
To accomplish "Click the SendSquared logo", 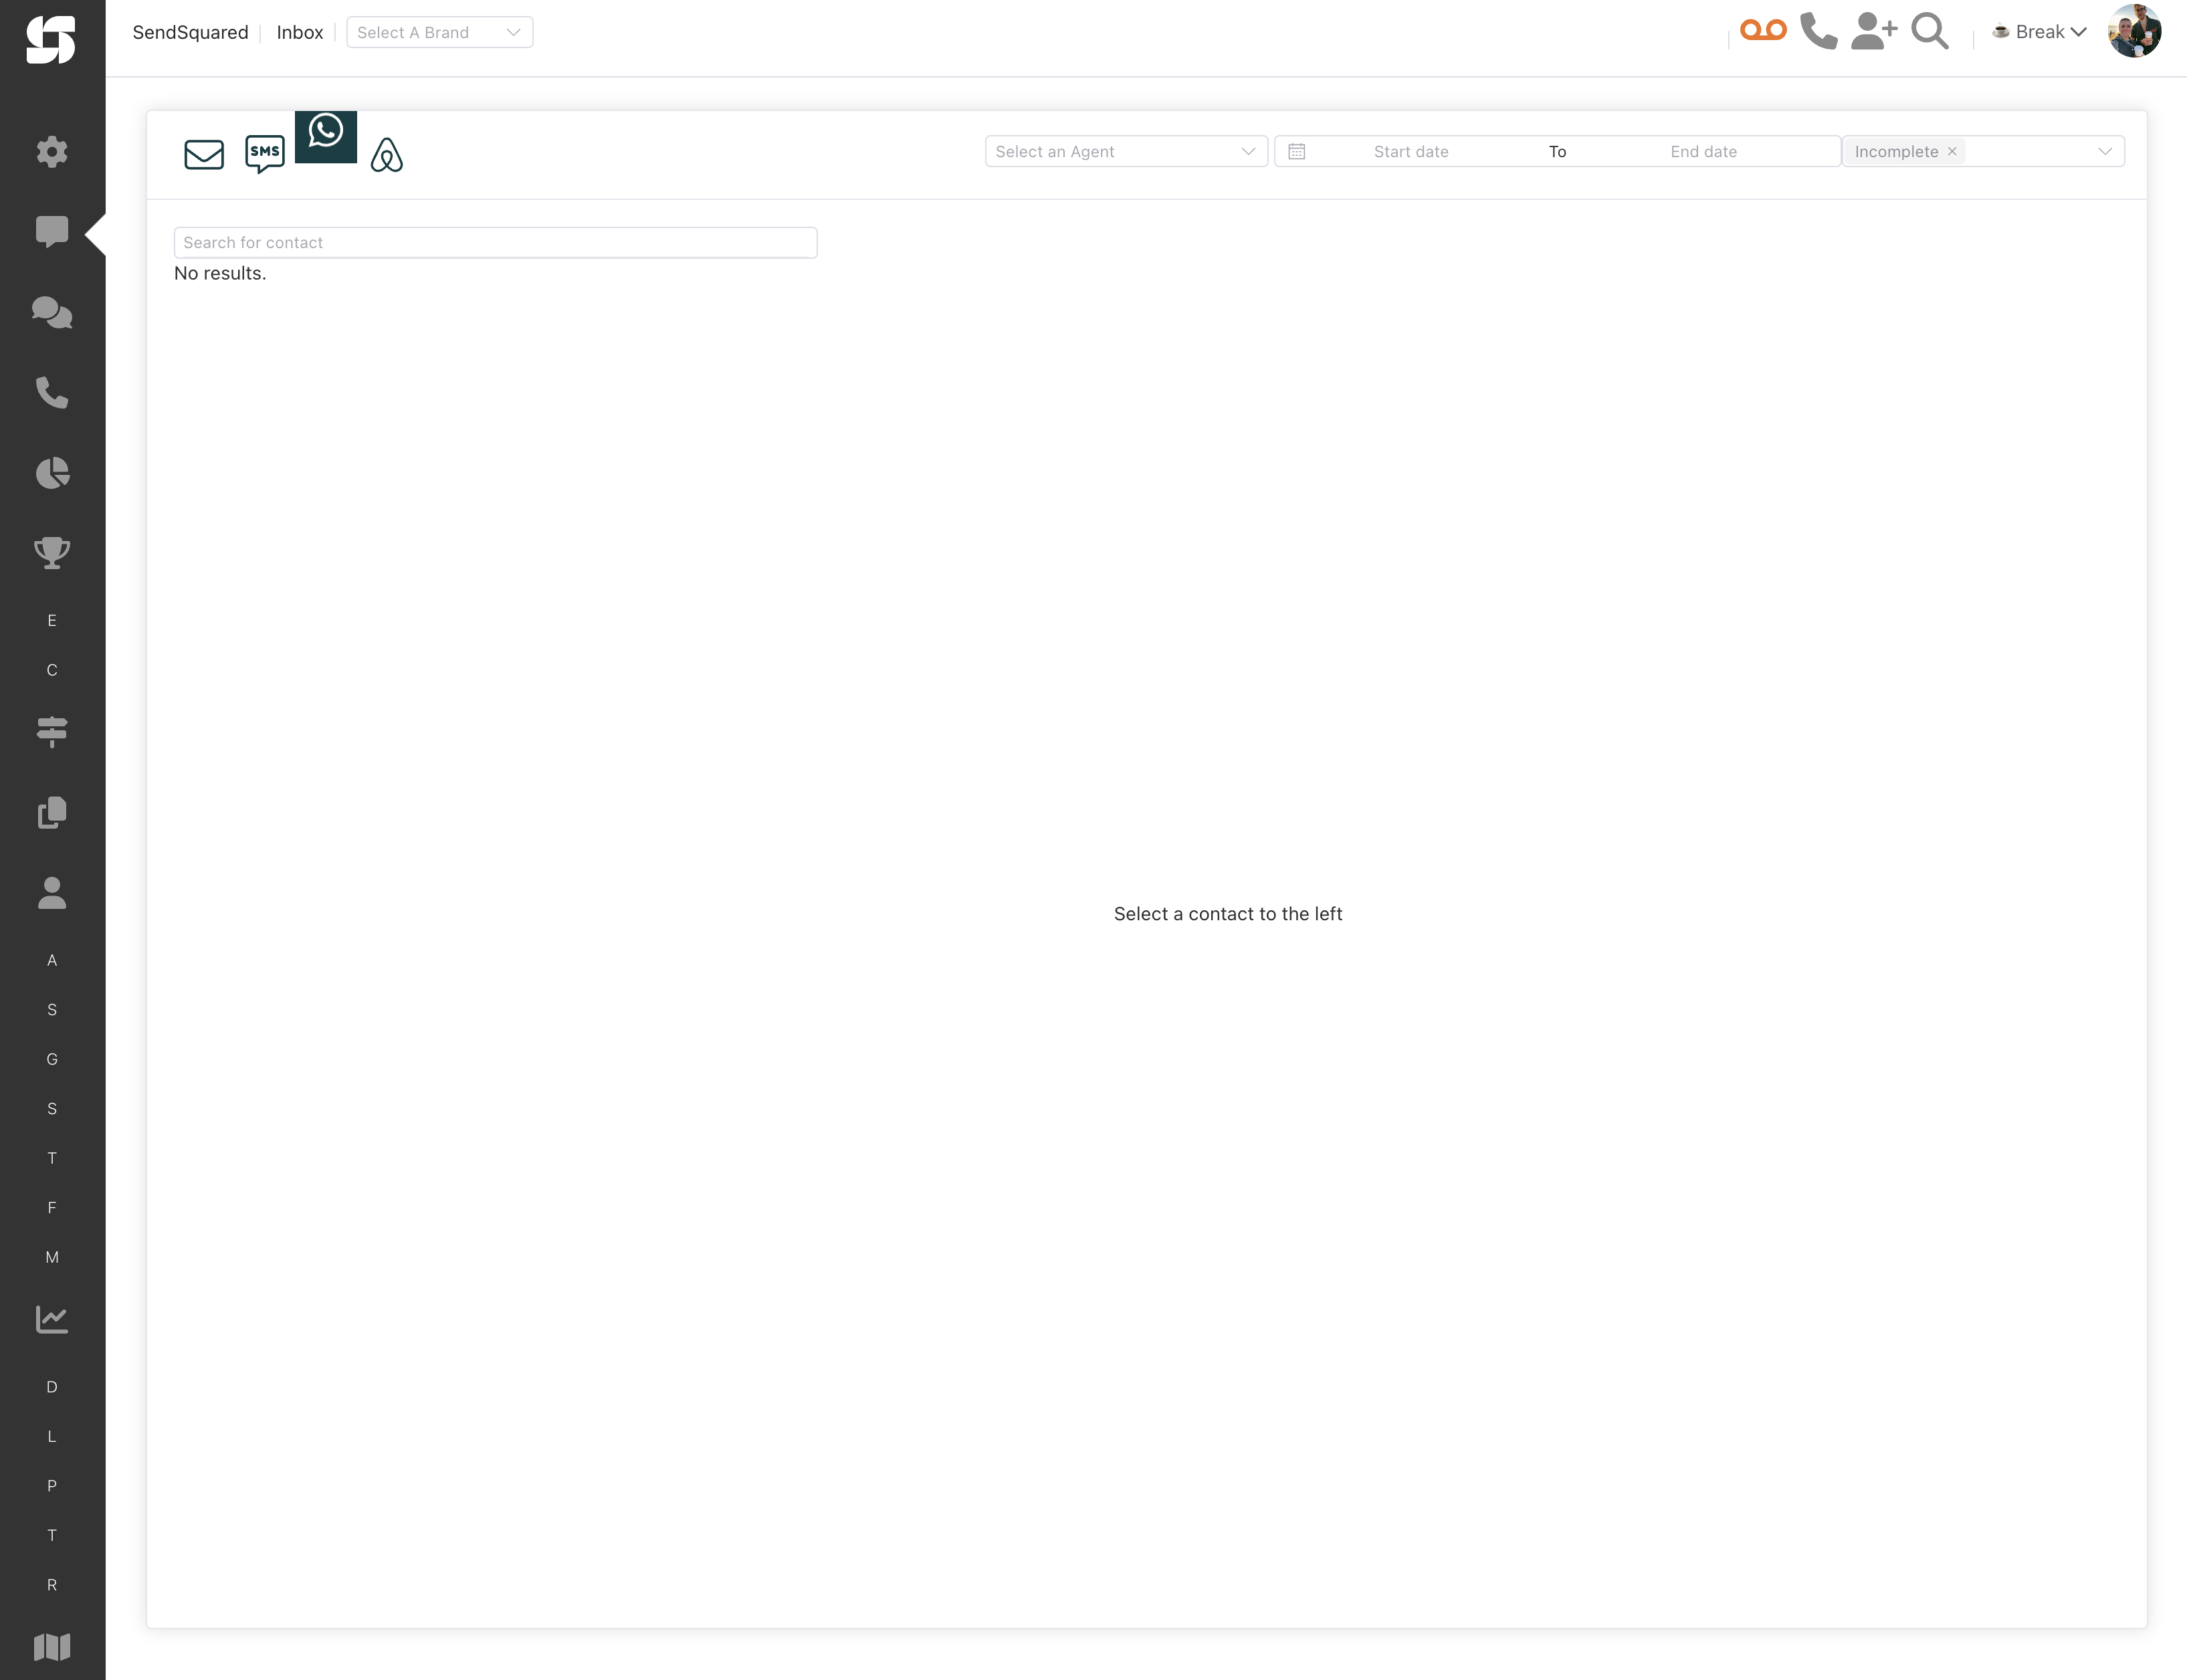I will coord(51,40).
